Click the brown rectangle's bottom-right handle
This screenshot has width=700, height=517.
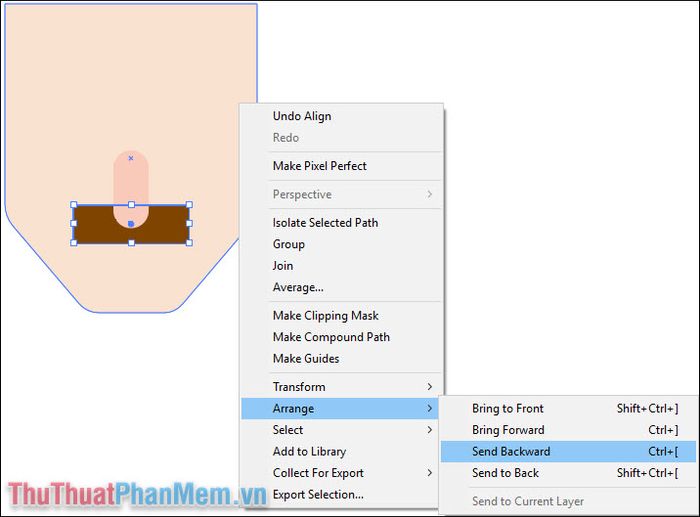tap(189, 243)
